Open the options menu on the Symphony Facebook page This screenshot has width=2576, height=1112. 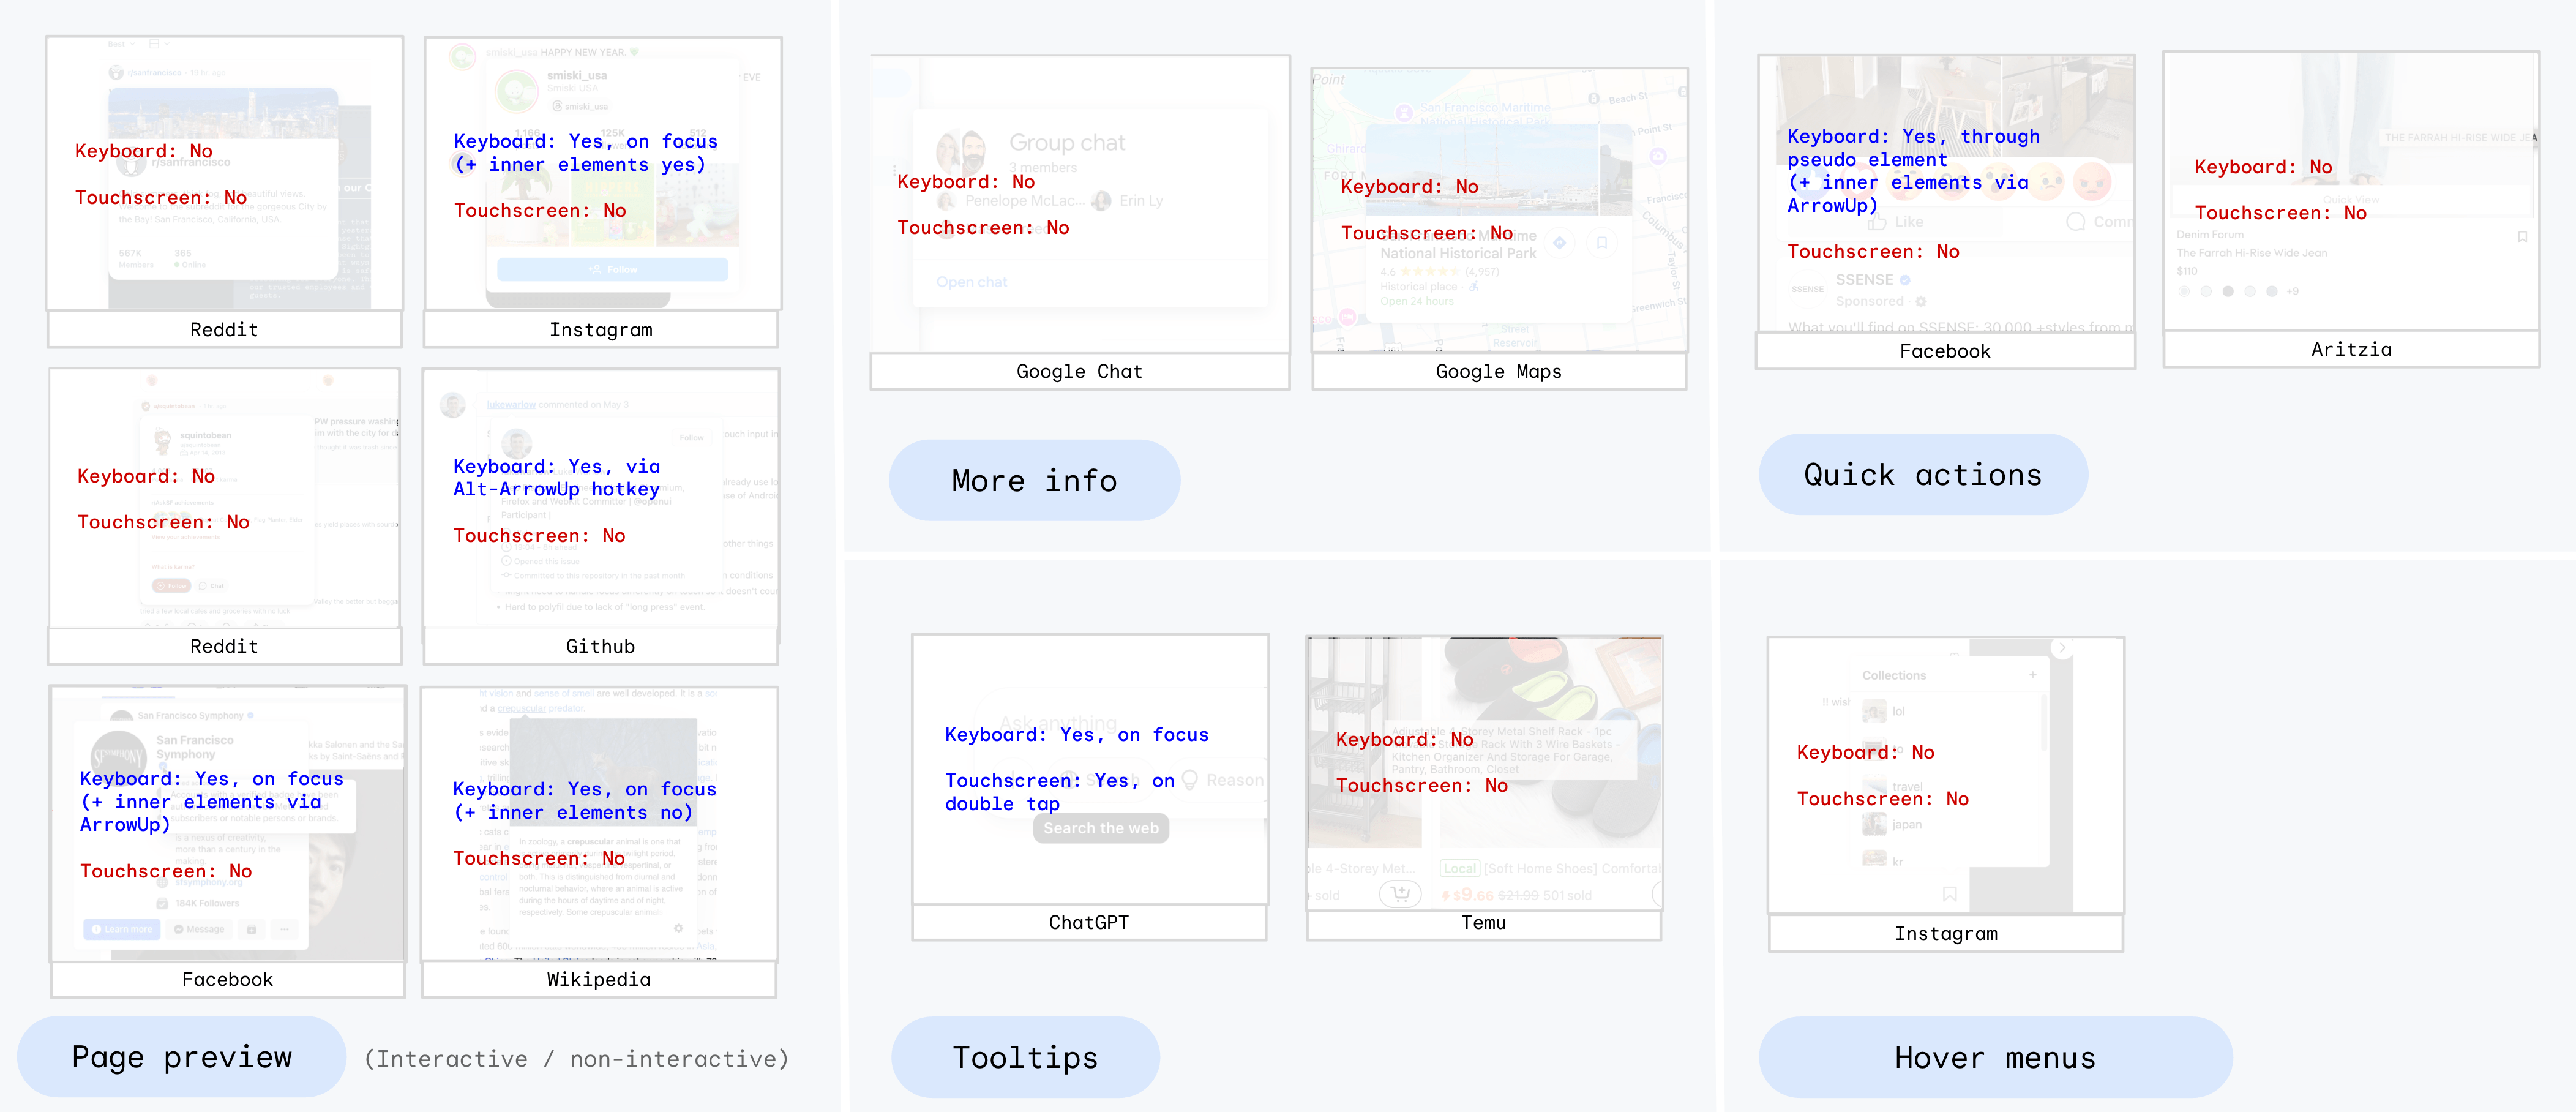(285, 929)
